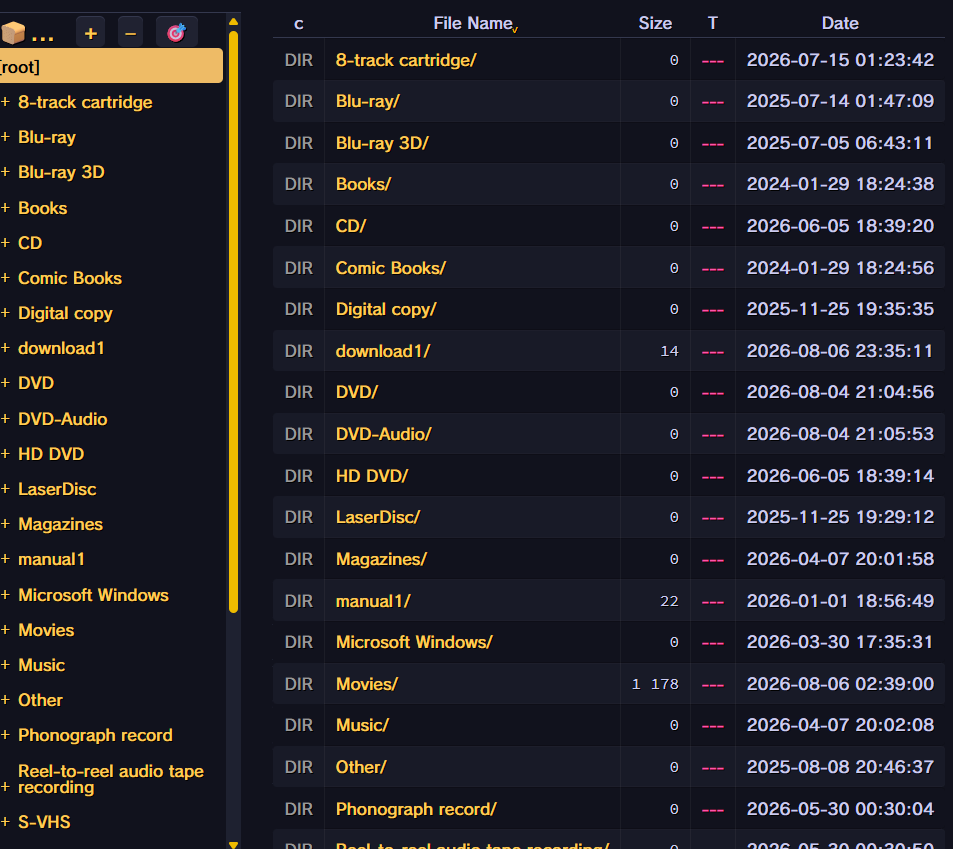Viewport: 953px width, 849px height.
Task: Open the Microsoft Windows/ folder link
Action: (x=414, y=642)
